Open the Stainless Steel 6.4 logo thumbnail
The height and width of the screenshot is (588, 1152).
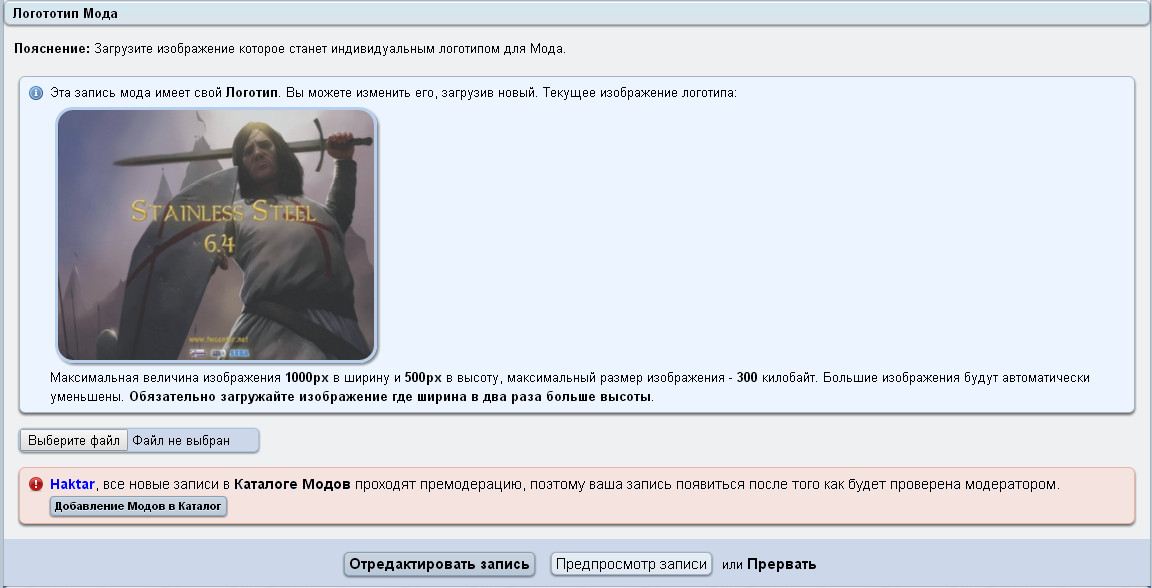pos(217,235)
